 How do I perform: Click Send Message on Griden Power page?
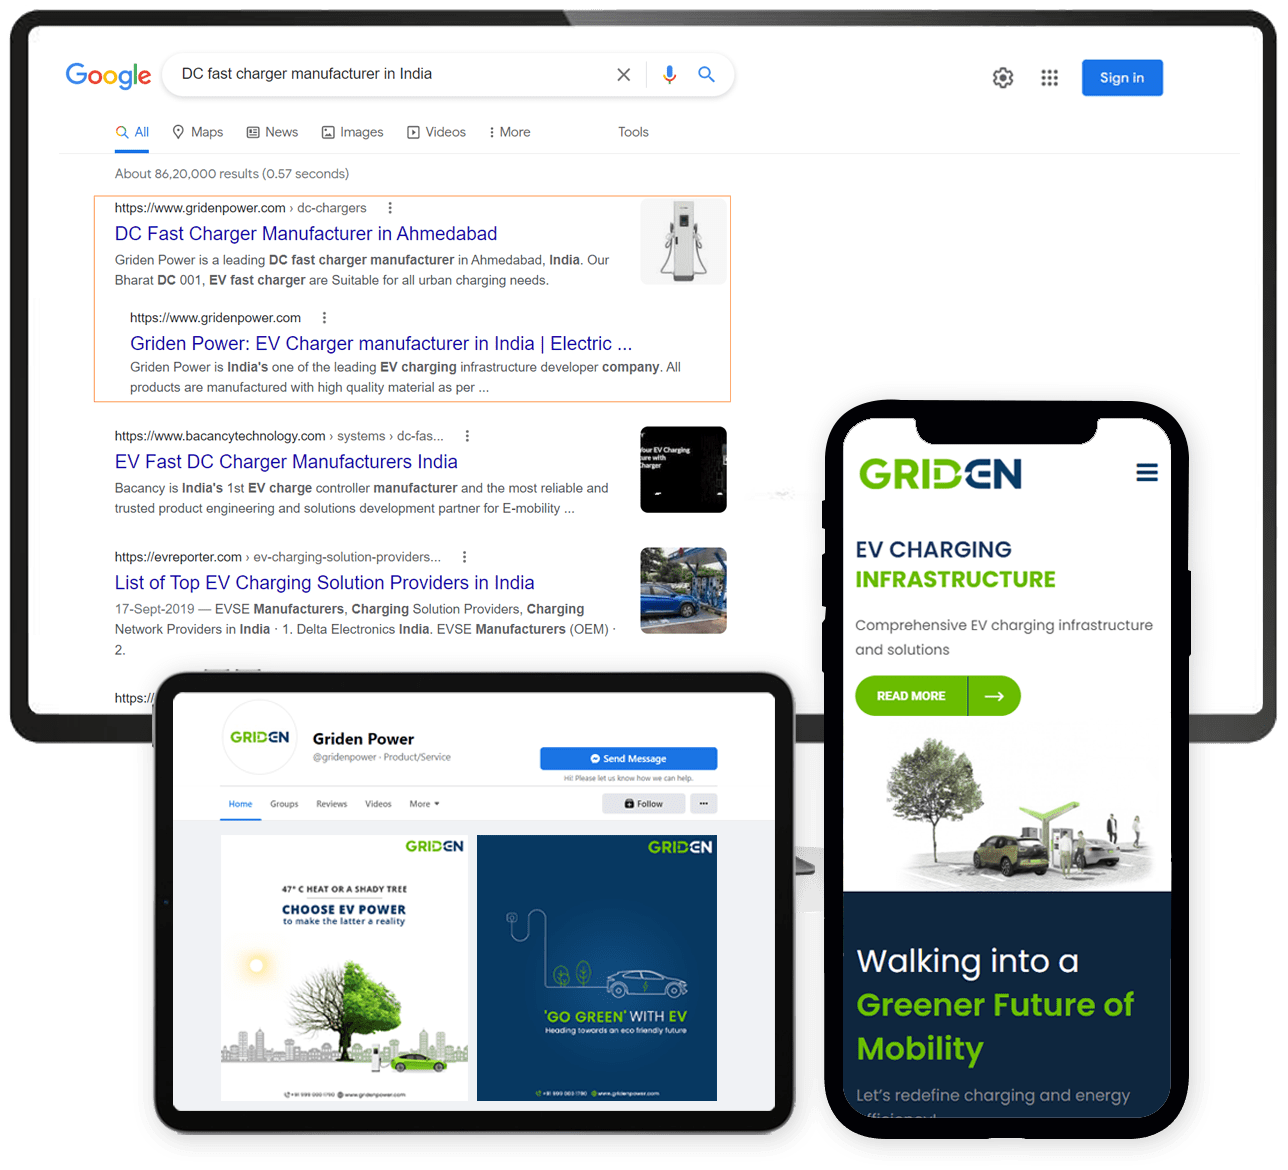[x=628, y=759]
